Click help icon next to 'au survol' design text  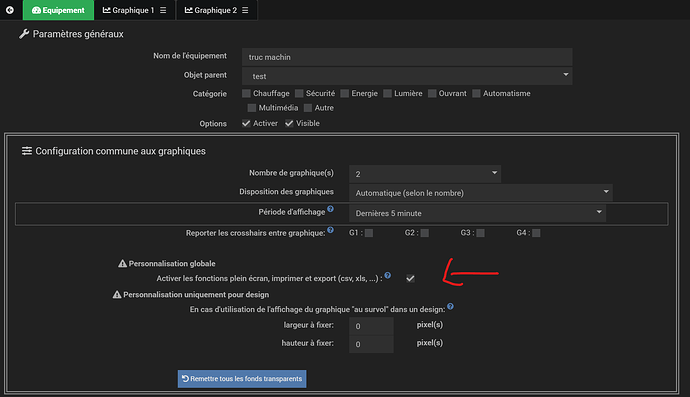[x=450, y=306]
